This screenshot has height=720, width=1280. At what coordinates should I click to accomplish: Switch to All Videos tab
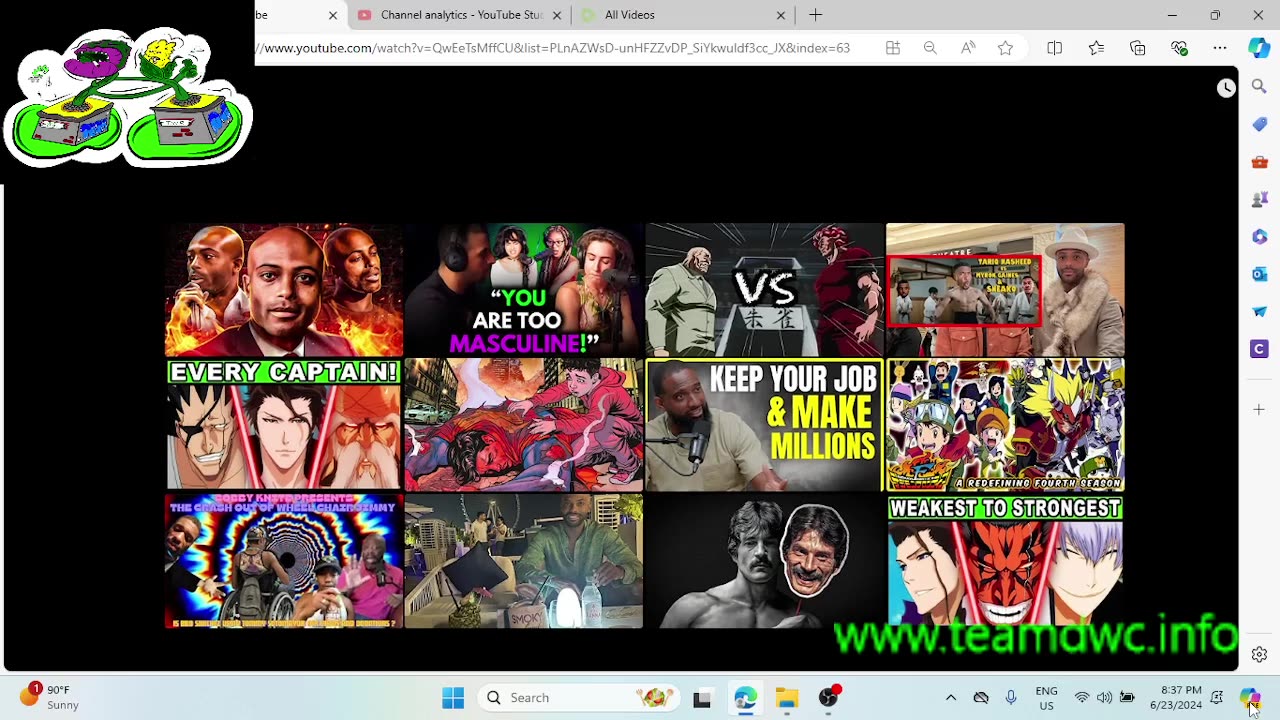pos(684,15)
